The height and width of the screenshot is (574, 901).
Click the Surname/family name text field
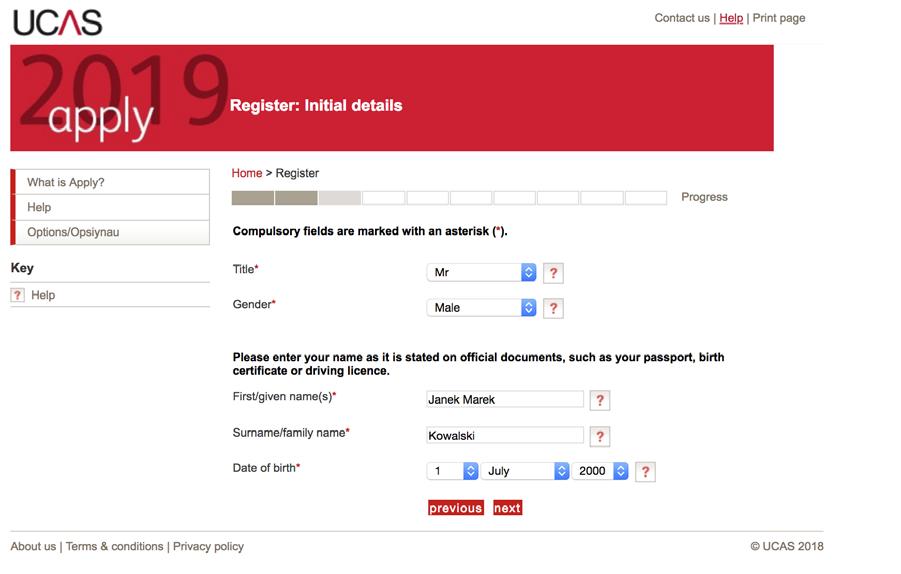(505, 436)
